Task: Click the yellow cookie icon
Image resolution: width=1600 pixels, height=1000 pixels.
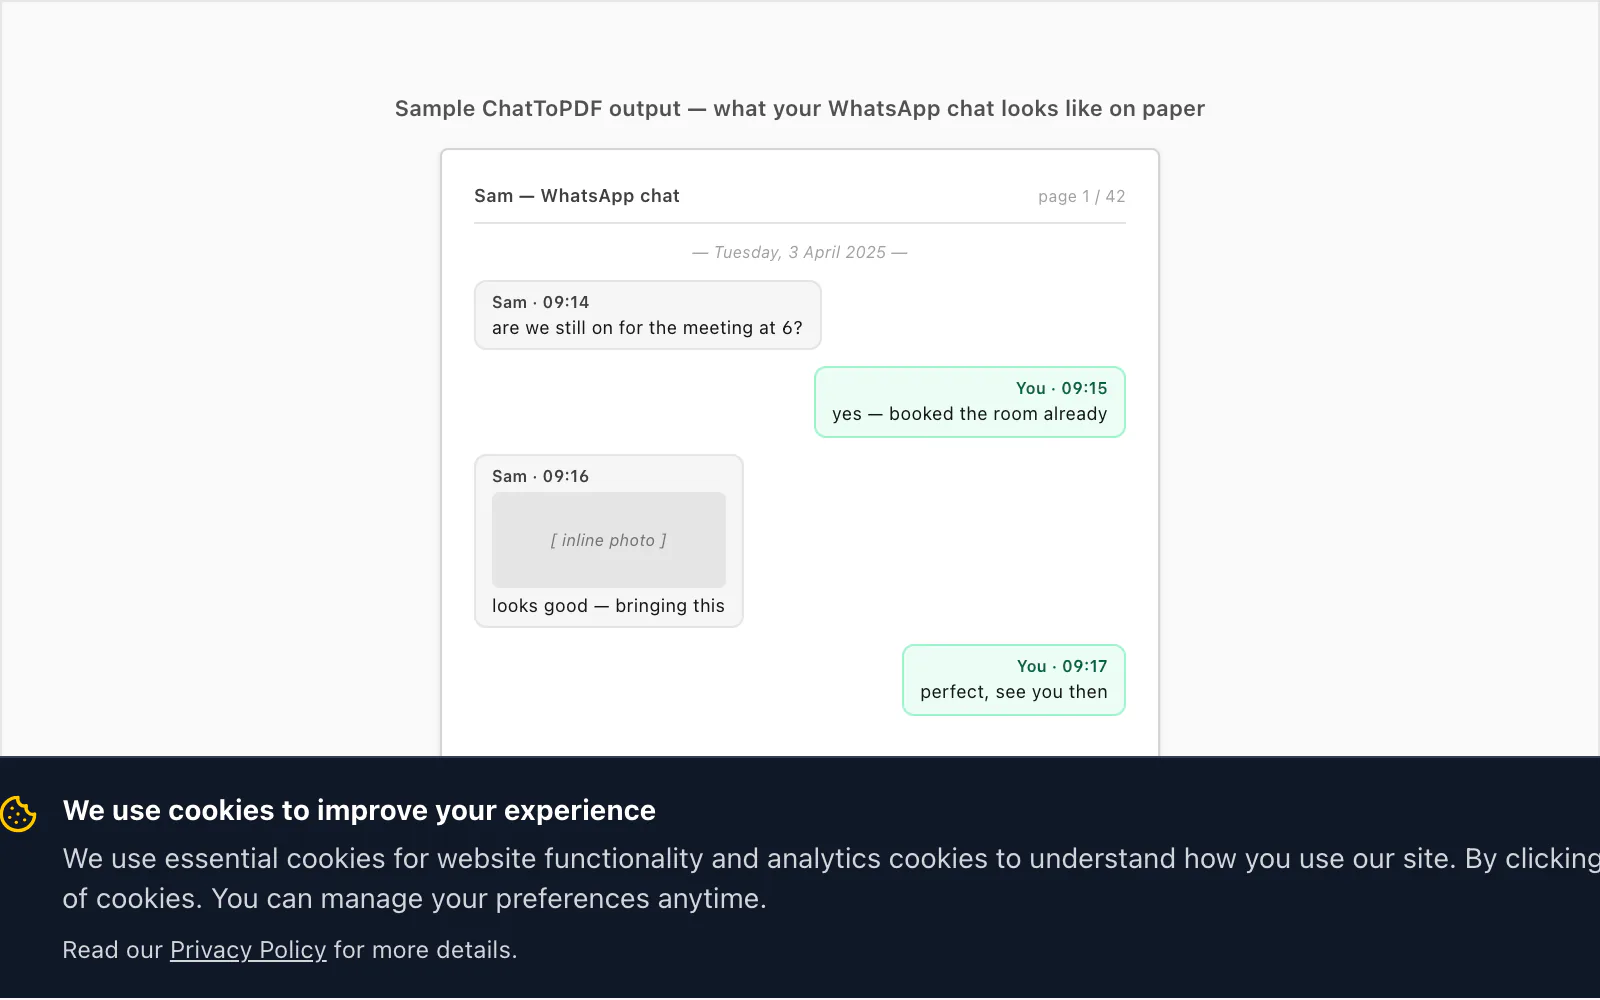Action: pyautogui.click(x=19, y=814)
